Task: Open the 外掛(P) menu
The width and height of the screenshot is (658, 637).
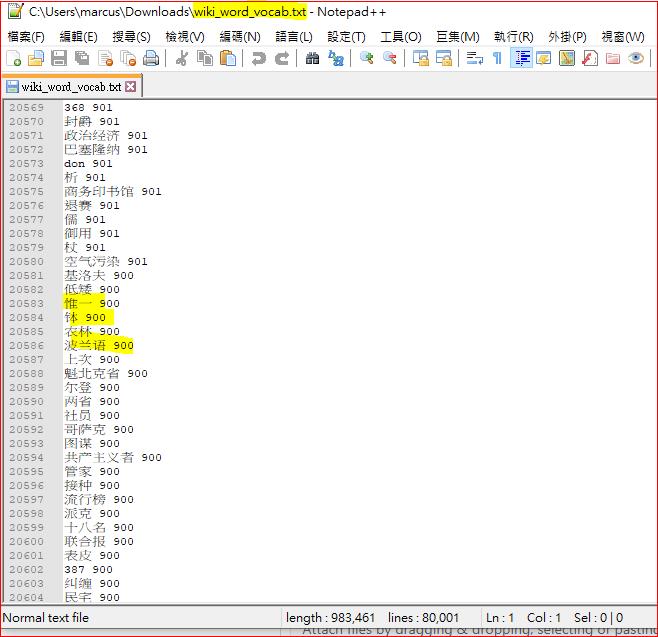Action: (567, 37)
